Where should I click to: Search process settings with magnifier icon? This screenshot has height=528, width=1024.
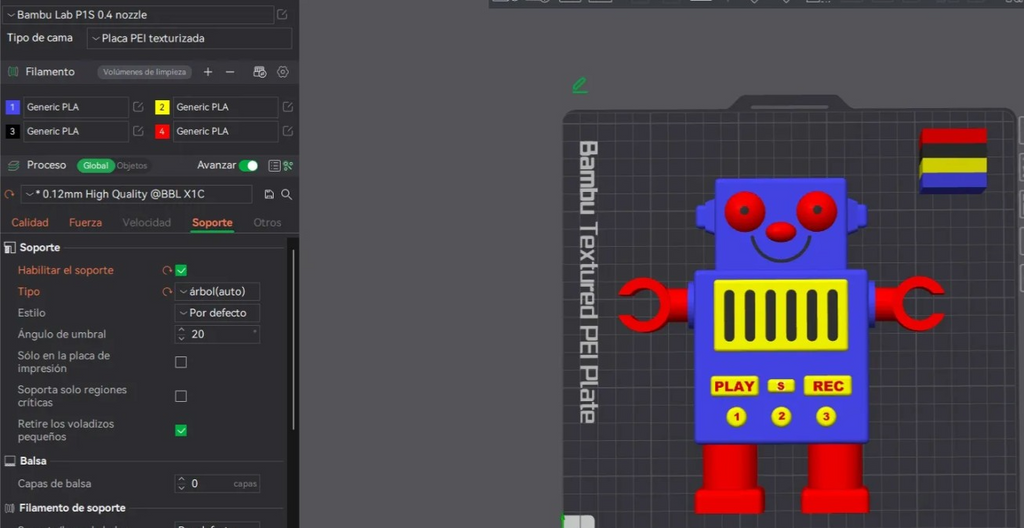click(286, 194)
